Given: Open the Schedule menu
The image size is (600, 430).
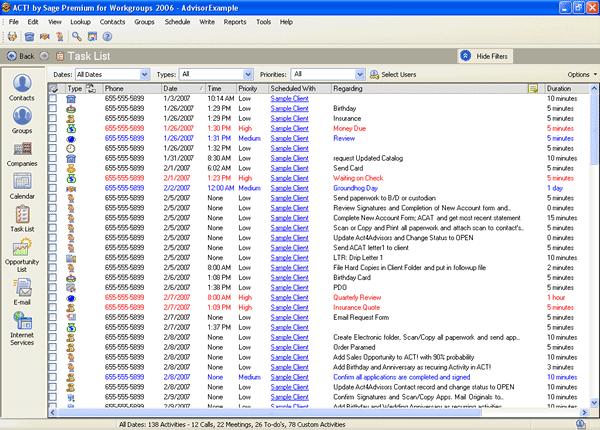Looking at the screenshot, I should 177,22.
